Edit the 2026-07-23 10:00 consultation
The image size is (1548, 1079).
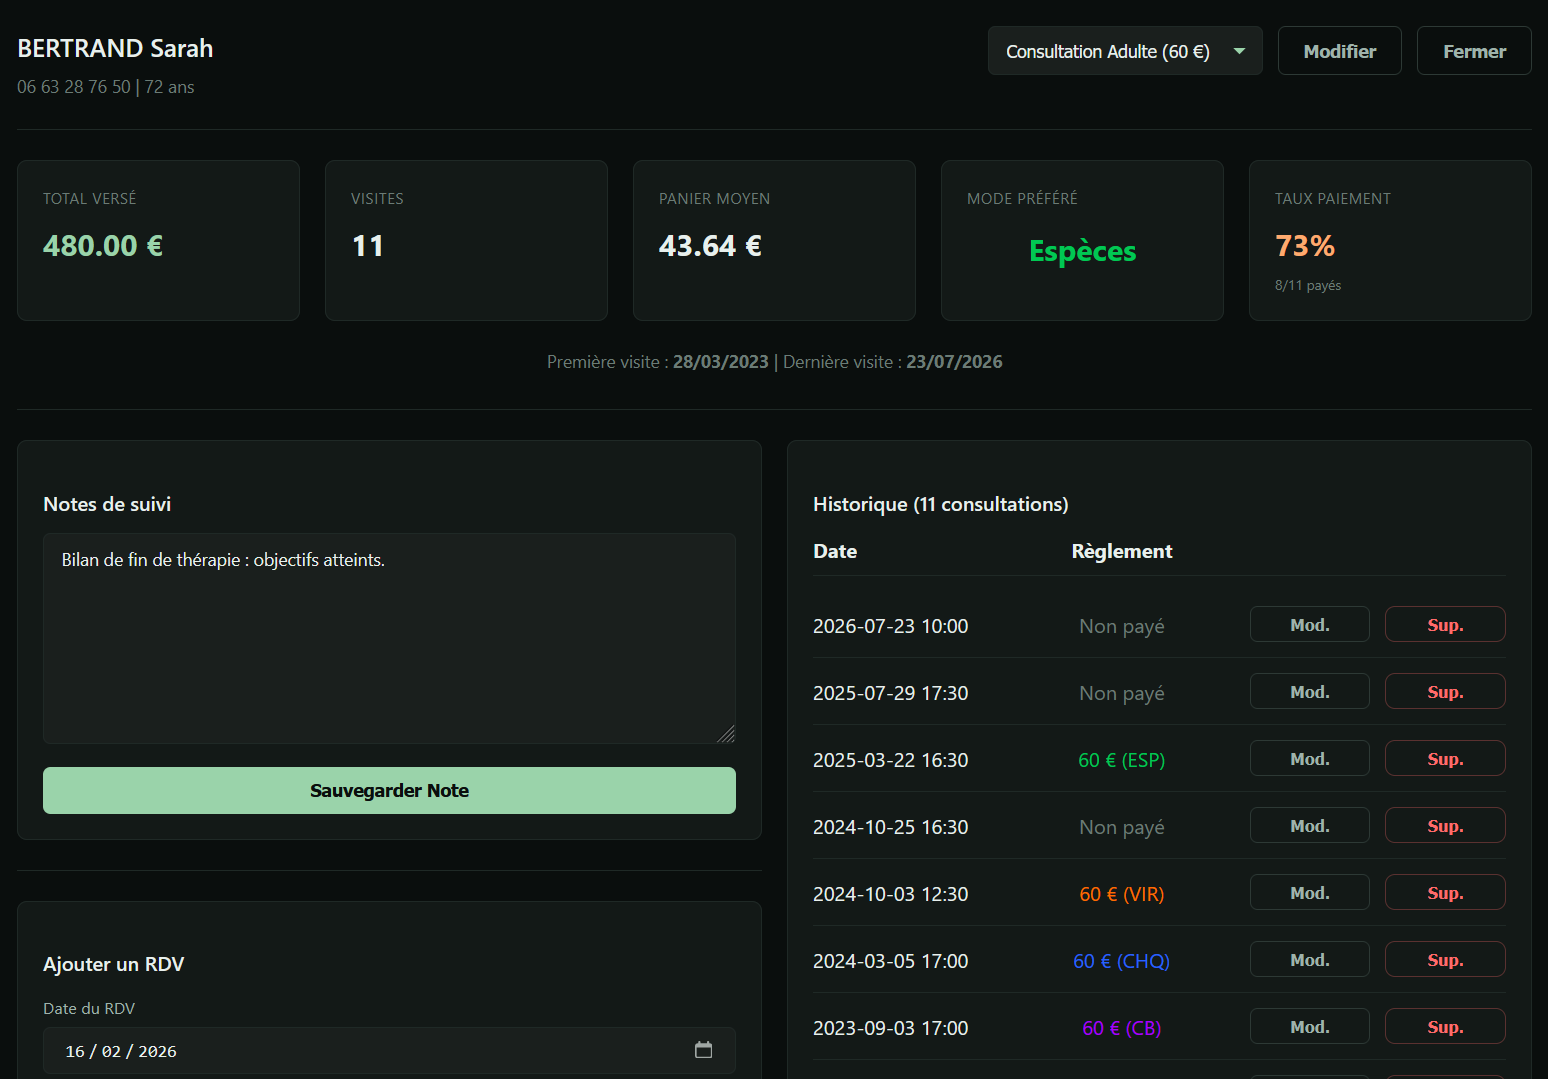(1309, 625)
